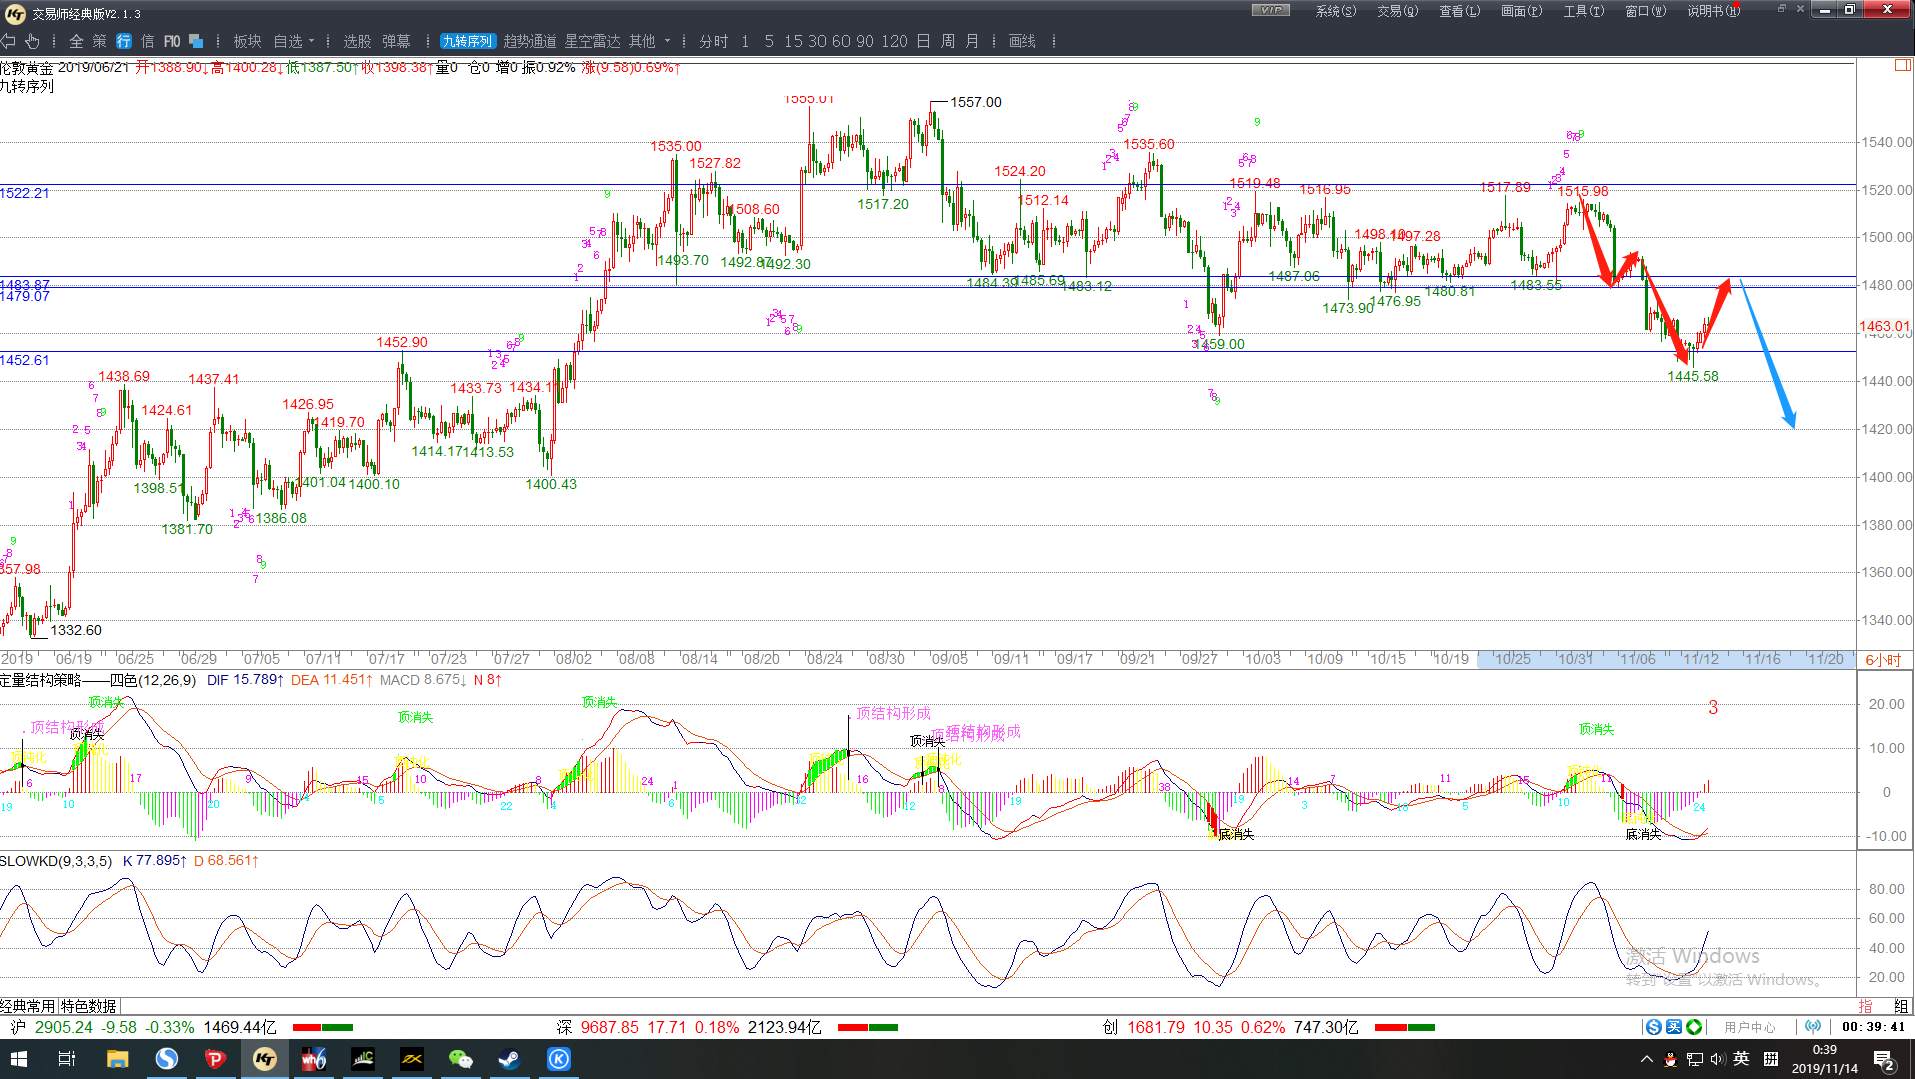Expand the 自选 dropdown arrow

coord(312,41)
